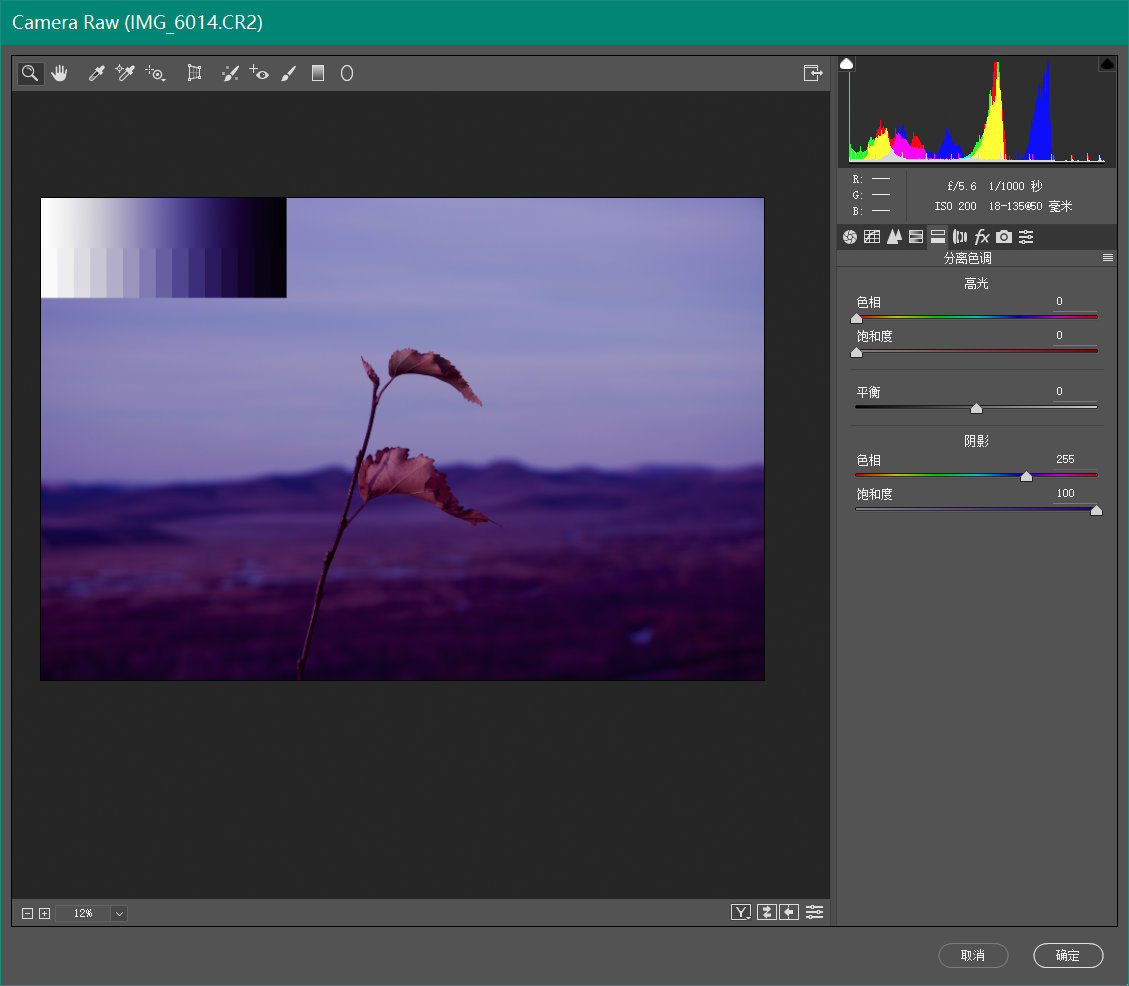Choose the Radial Filter tool

(346, 73)
